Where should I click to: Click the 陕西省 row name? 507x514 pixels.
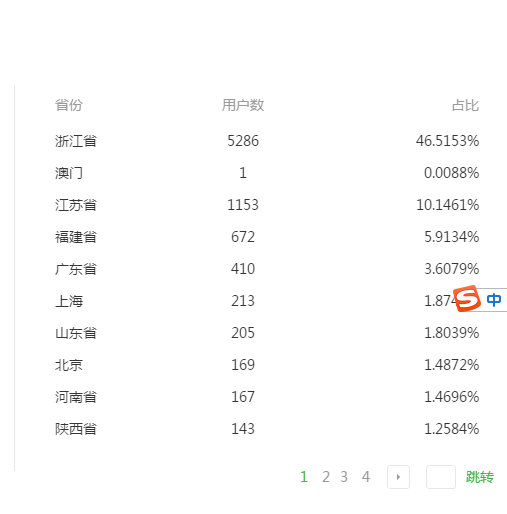pos(76,429)
